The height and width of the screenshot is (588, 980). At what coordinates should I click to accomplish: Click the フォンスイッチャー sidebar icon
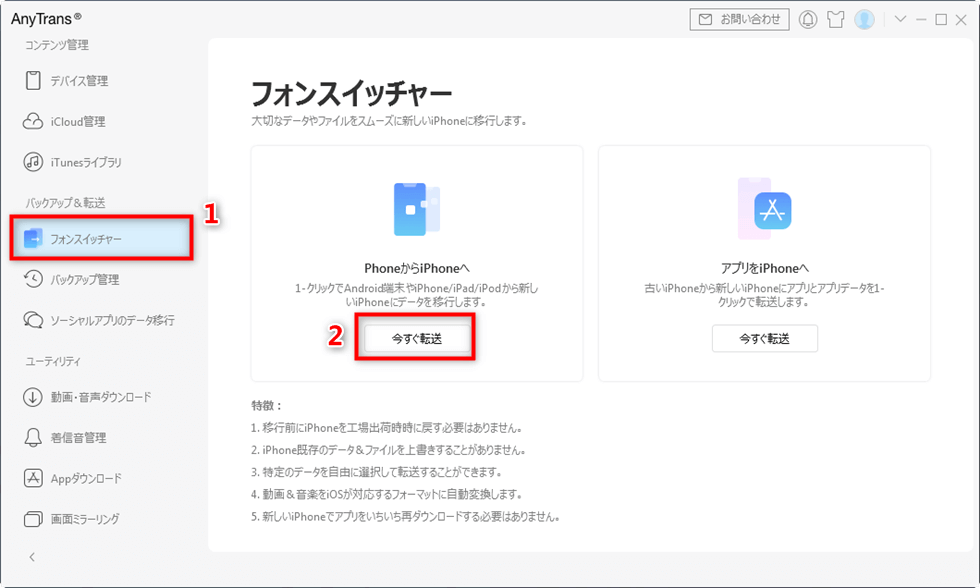coord(33,239)
